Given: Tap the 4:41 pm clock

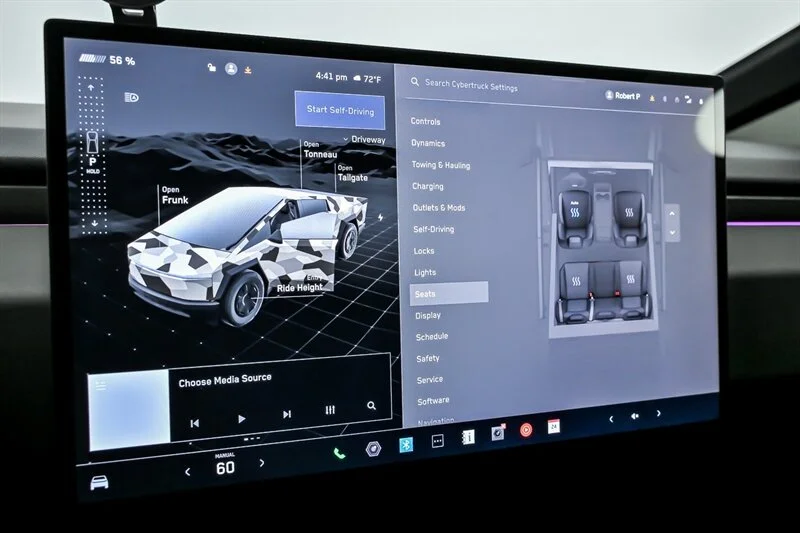Looking at the screenshot, I should click(x=331, y=77).
